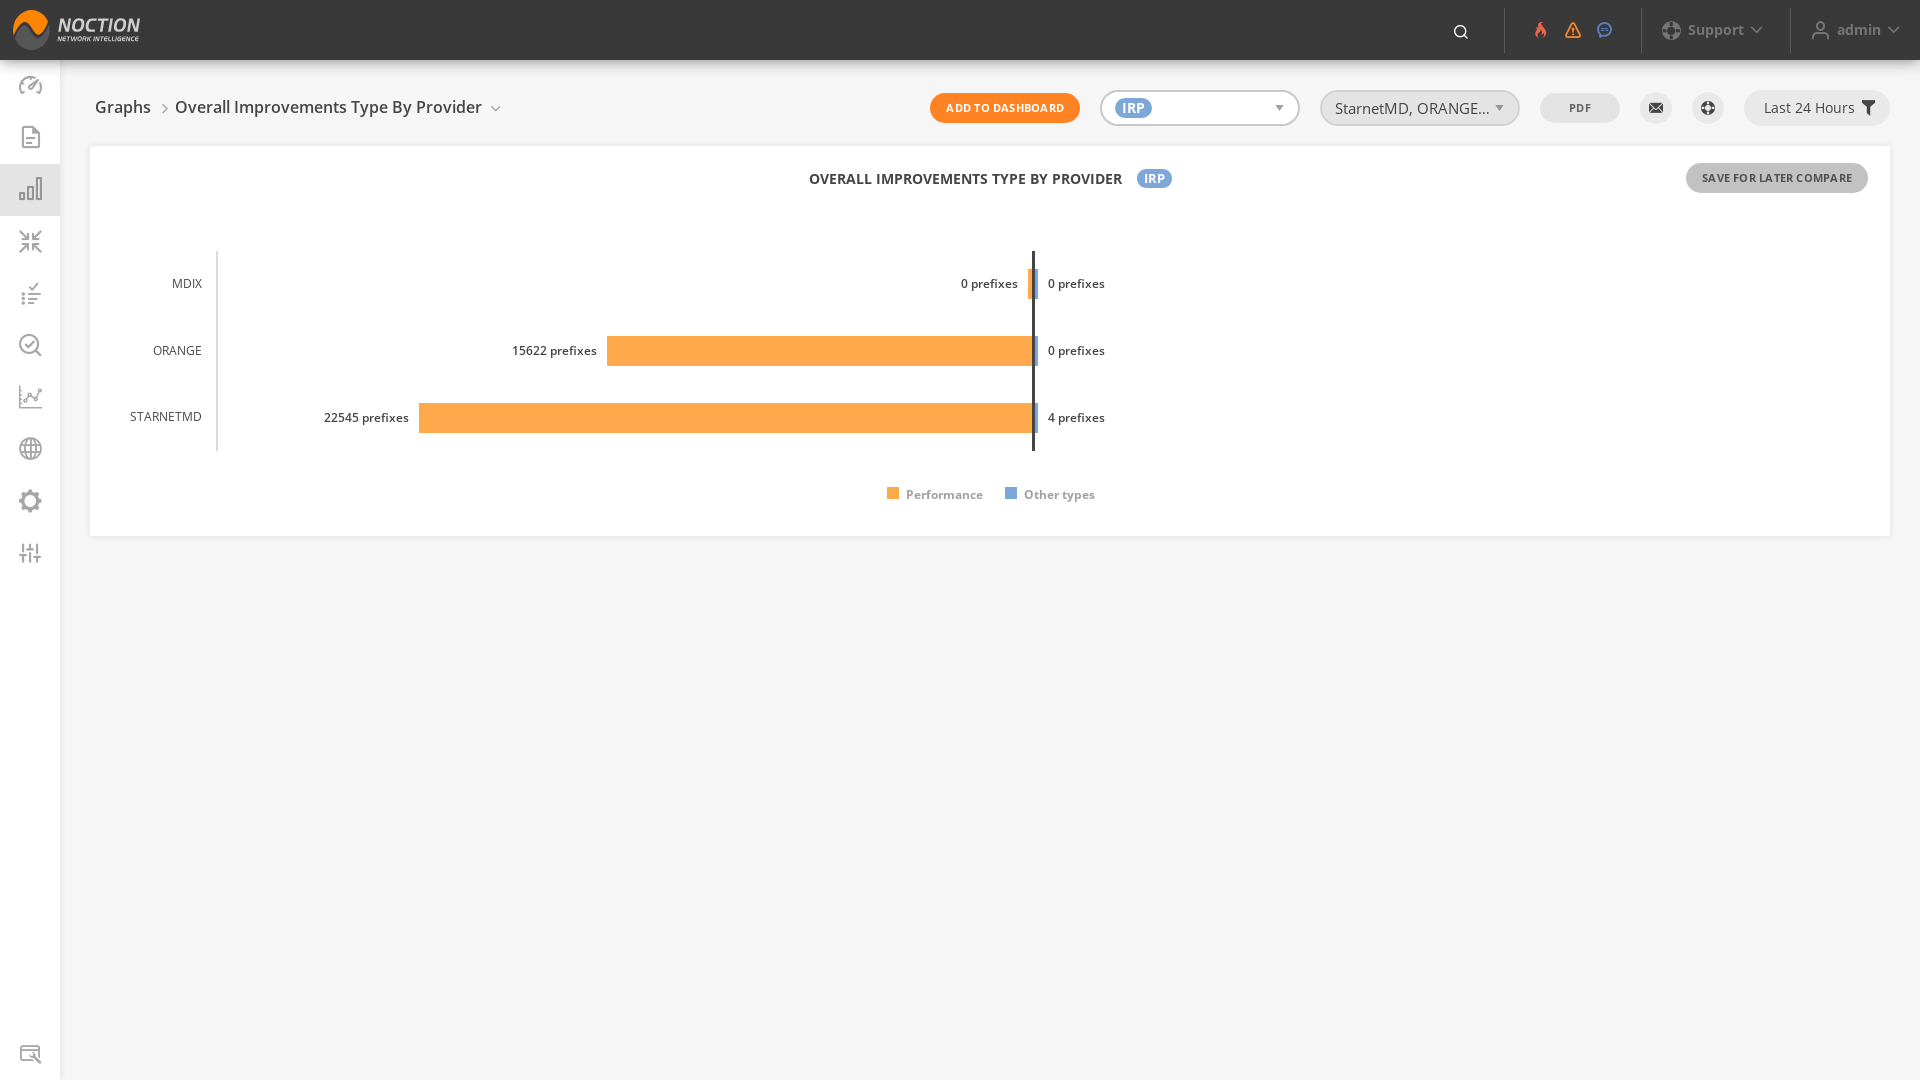Open the Dashboard speedometer sidebar icon
This screenshot has width=1920, height=1080.
point(30,85)
